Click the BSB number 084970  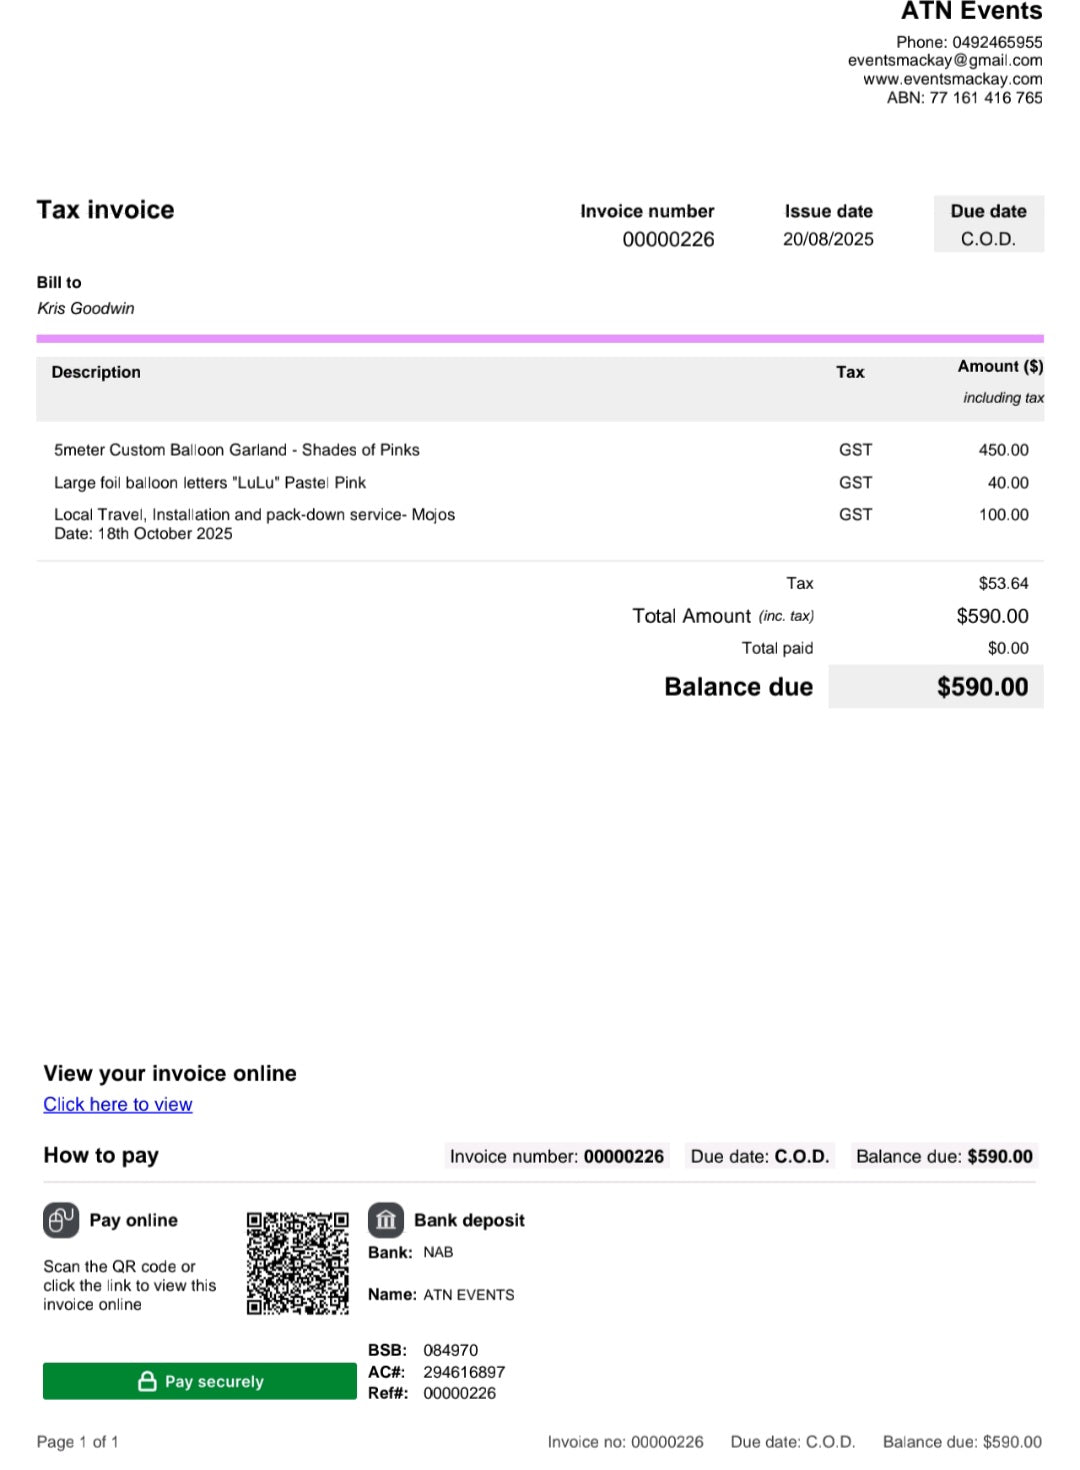pyautogui.click(x=451, y=1350)
